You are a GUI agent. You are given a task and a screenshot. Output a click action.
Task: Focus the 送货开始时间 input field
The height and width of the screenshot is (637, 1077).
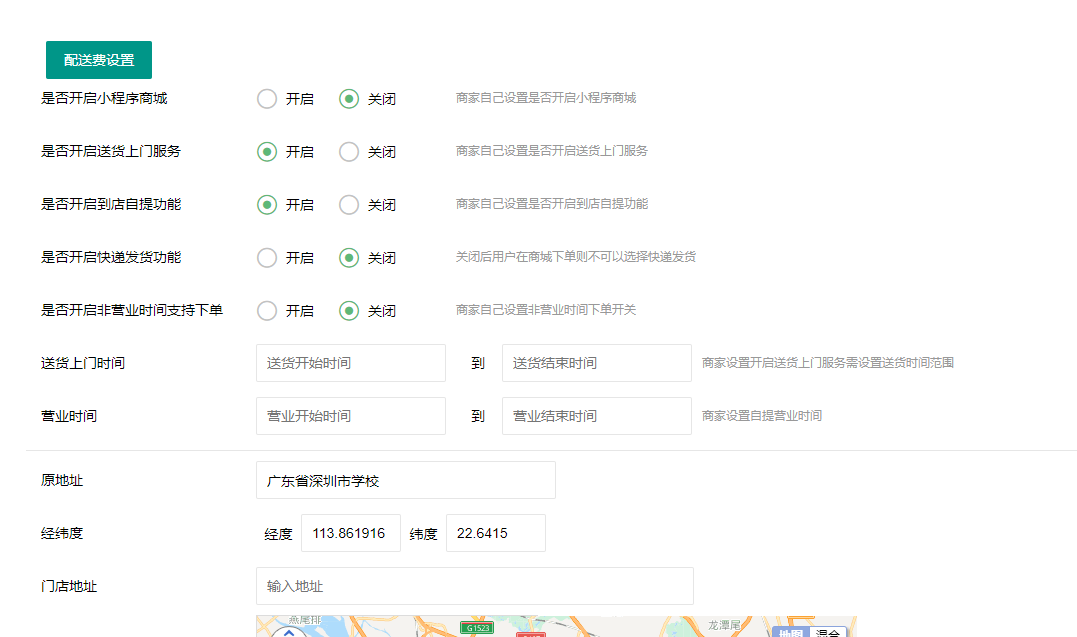tap(351, 363)
